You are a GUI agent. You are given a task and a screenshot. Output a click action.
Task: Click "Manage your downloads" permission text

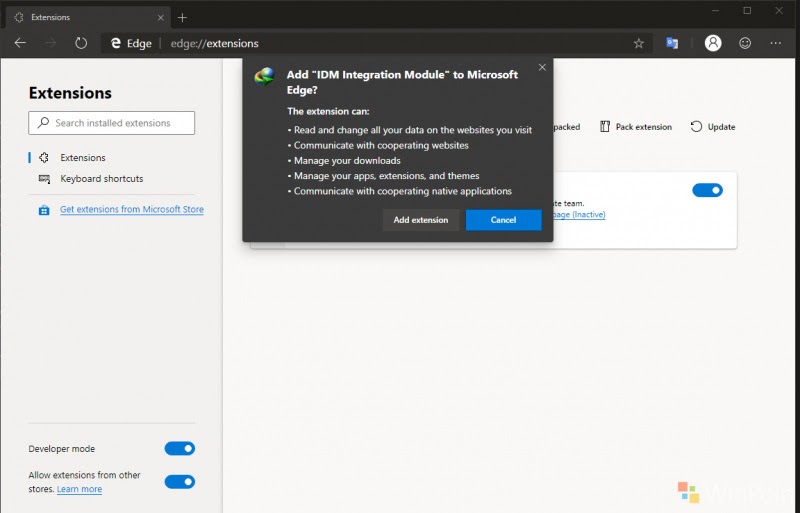[x=347, y=160]
